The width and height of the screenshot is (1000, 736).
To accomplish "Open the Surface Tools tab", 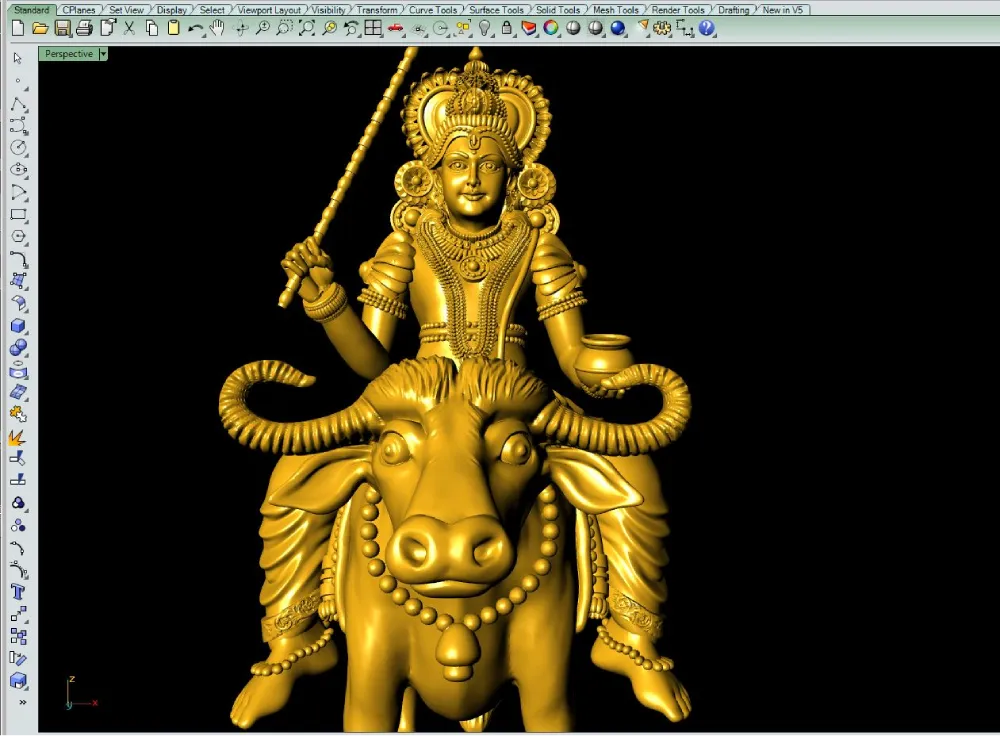I will click(x=496, y=10).
